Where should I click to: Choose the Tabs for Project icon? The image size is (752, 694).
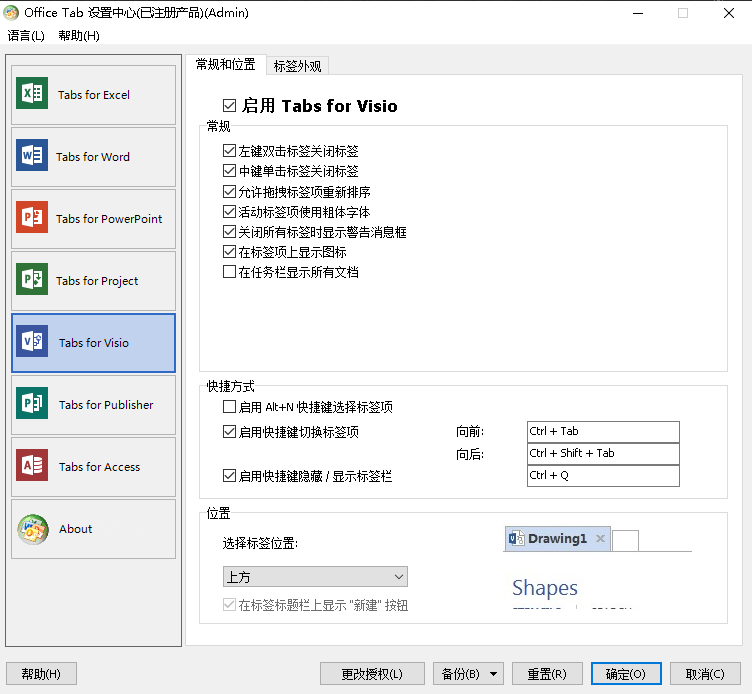pos(32,281)
